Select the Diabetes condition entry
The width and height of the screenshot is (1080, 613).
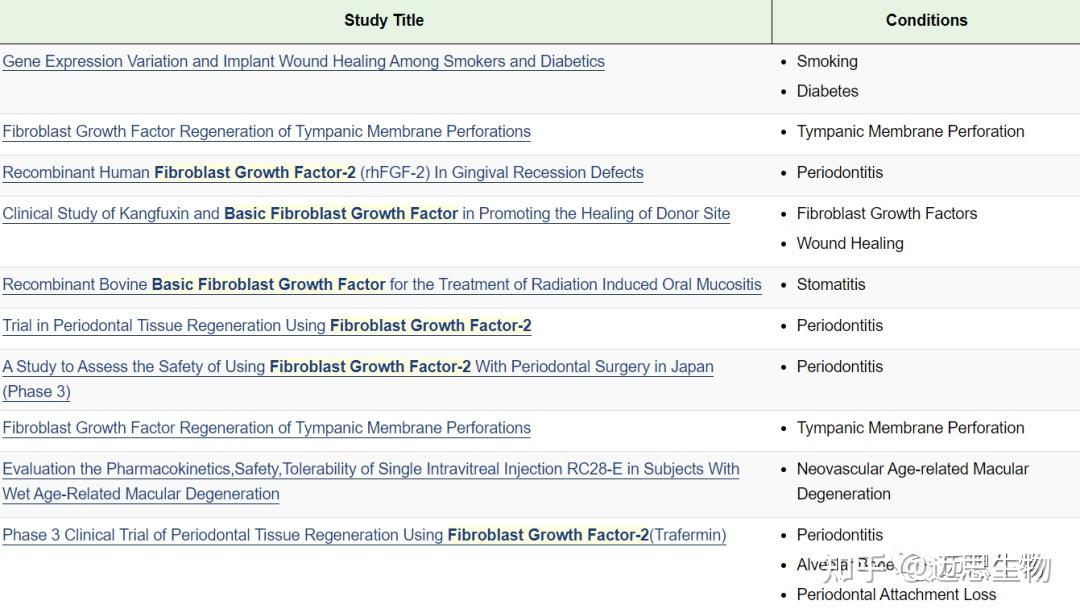(827, 91)
